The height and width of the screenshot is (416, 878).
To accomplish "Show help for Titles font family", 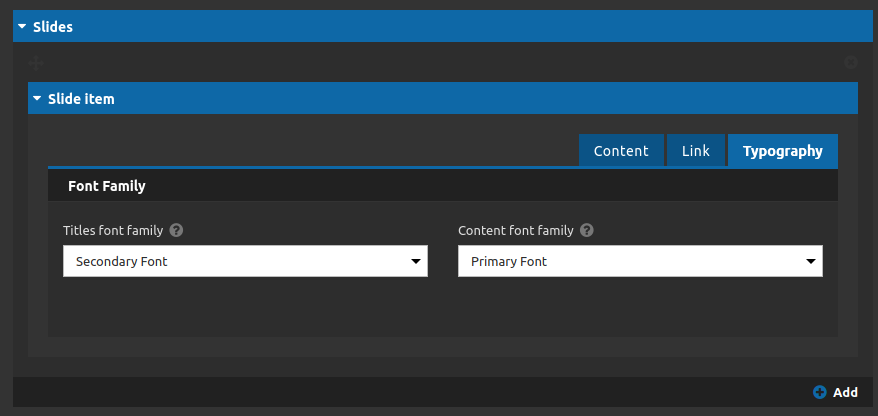I will click(176, 230).
